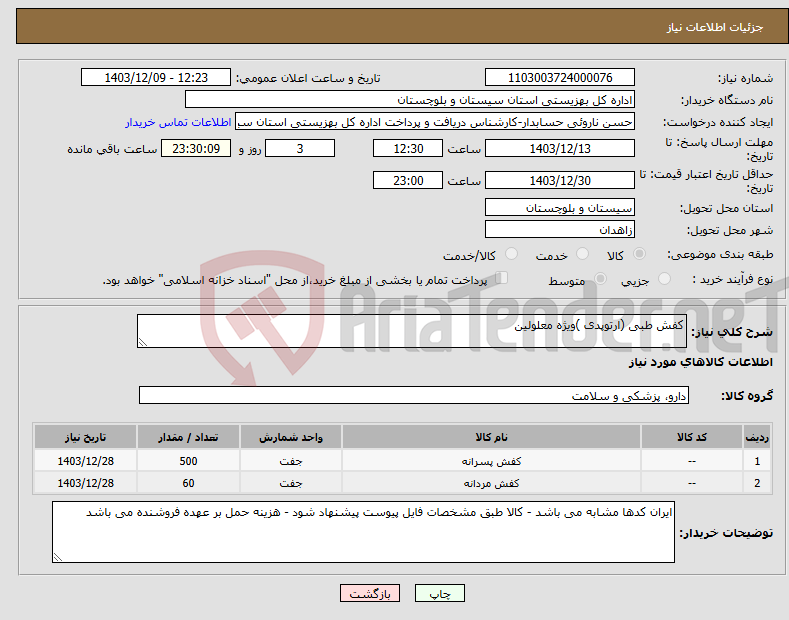
Task: Select the متوسط purchase type radio
Action: pyautogui.click(x=600, y=279)
